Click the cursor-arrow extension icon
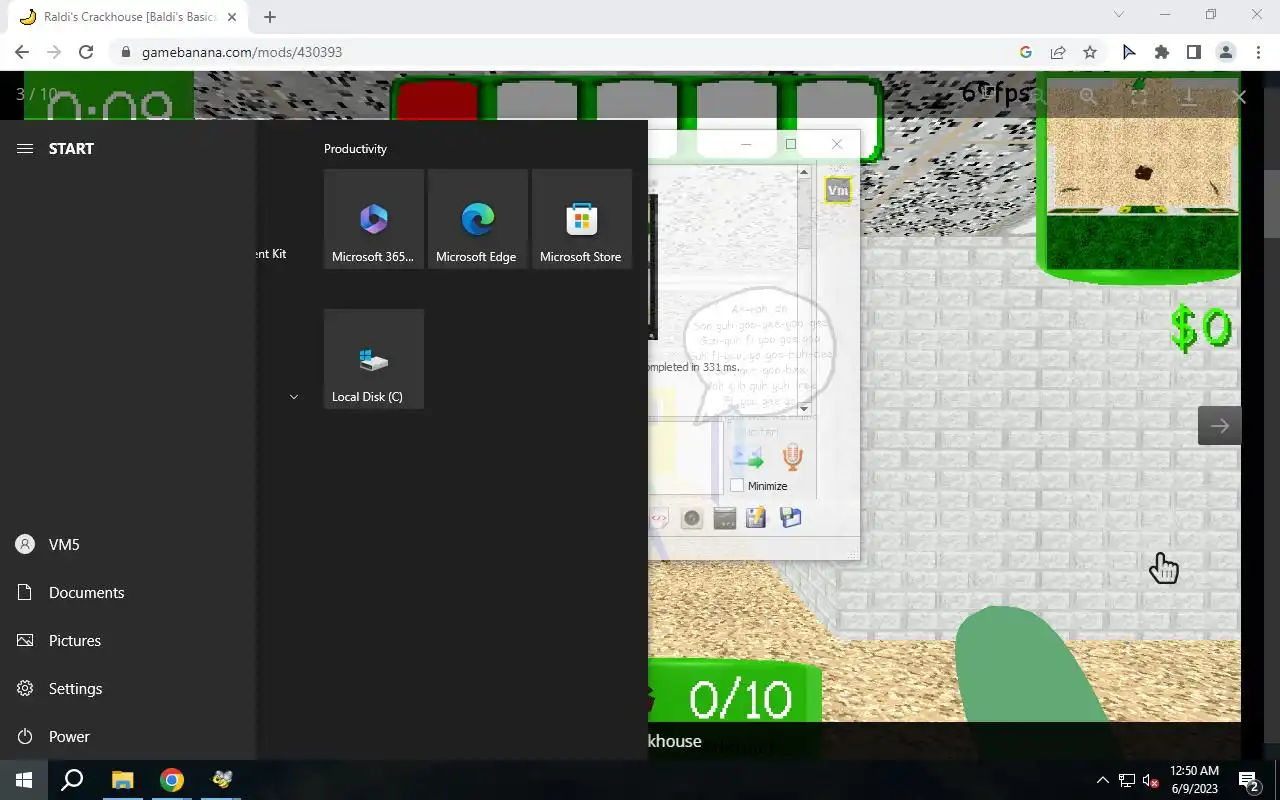The image size is (1280, 800). click(1129, 52)
